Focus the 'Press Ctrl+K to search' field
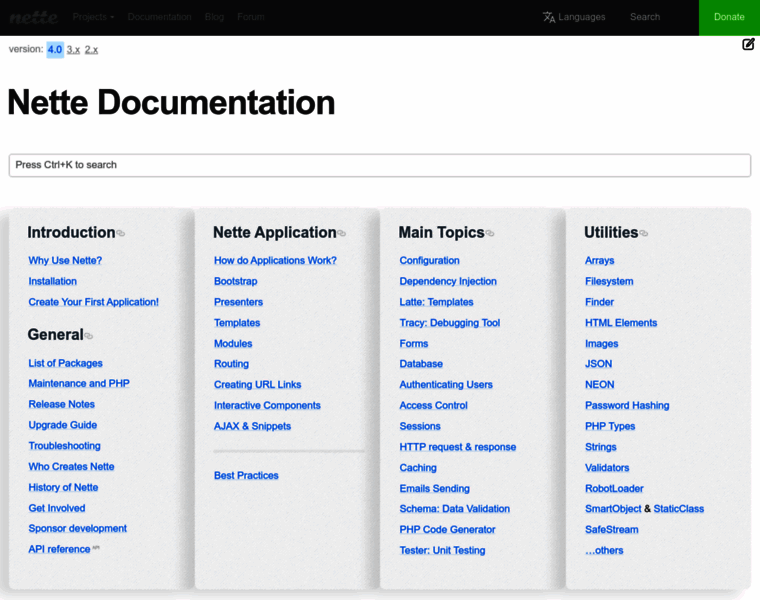The height and width of the screenshot is (600, 760). coord(380,165)
